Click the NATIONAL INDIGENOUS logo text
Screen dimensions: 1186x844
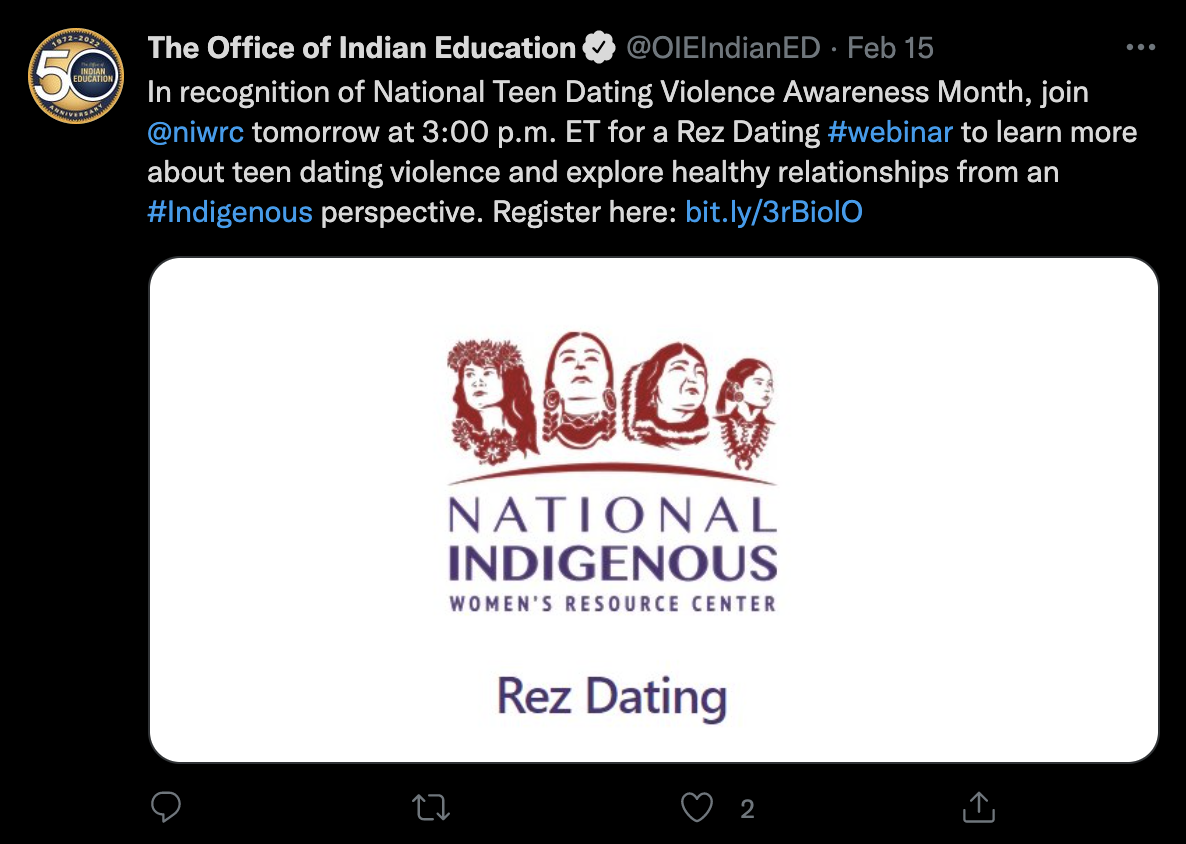tap(612, 540)
